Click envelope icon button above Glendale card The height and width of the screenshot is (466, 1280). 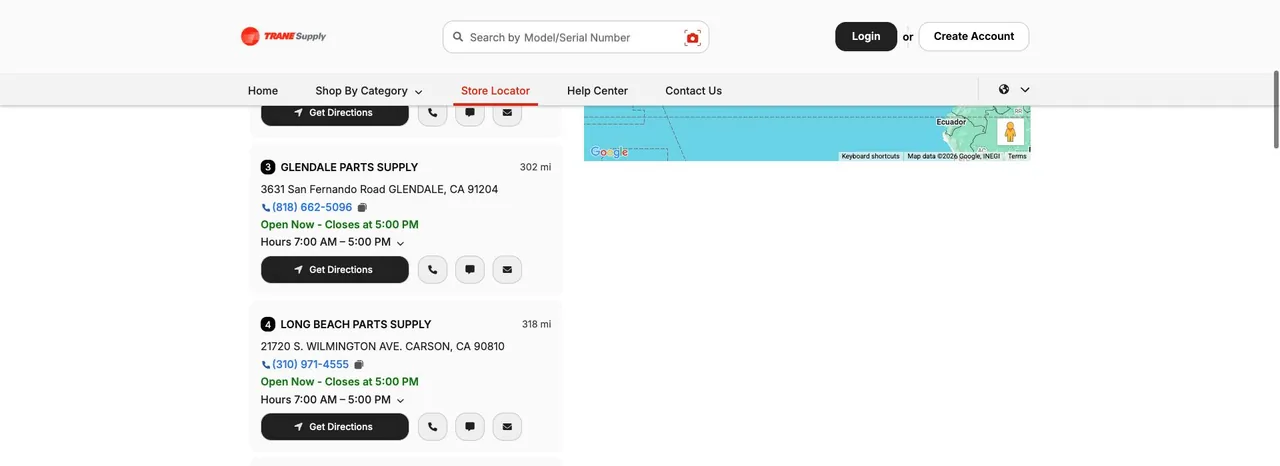(x=507, y=113)
